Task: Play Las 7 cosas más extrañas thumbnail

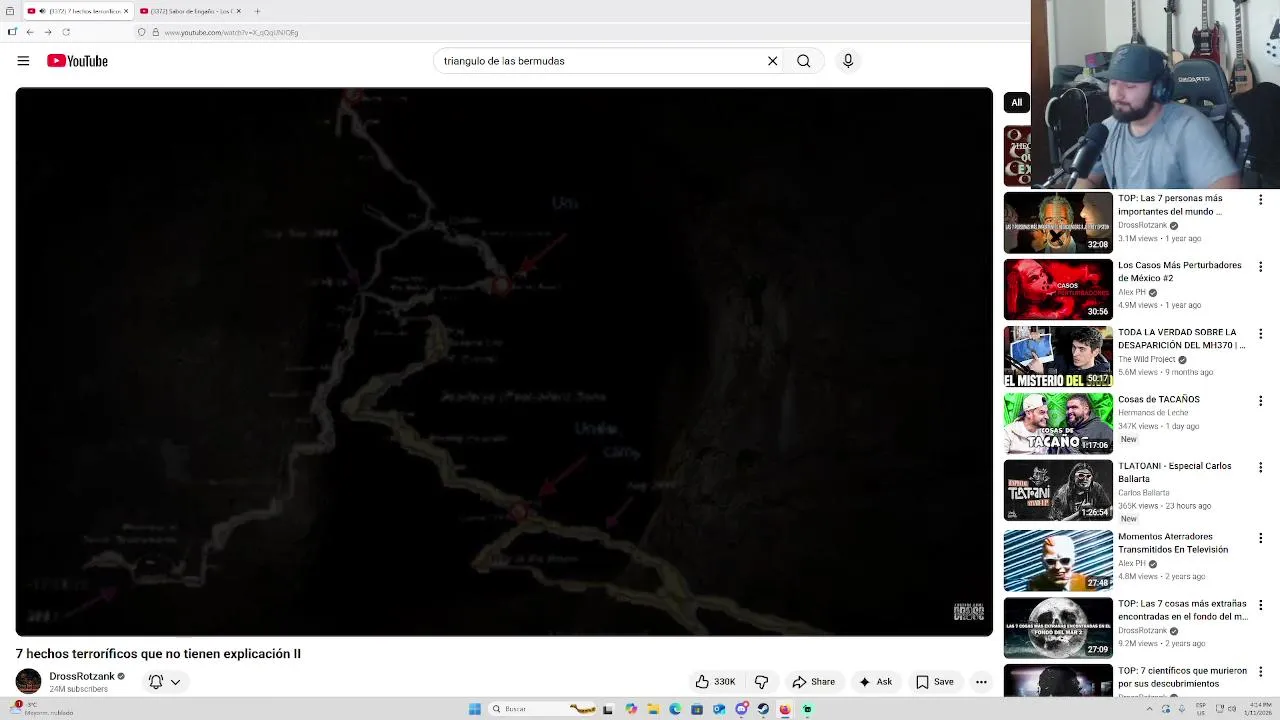Action: [1058, 627]
